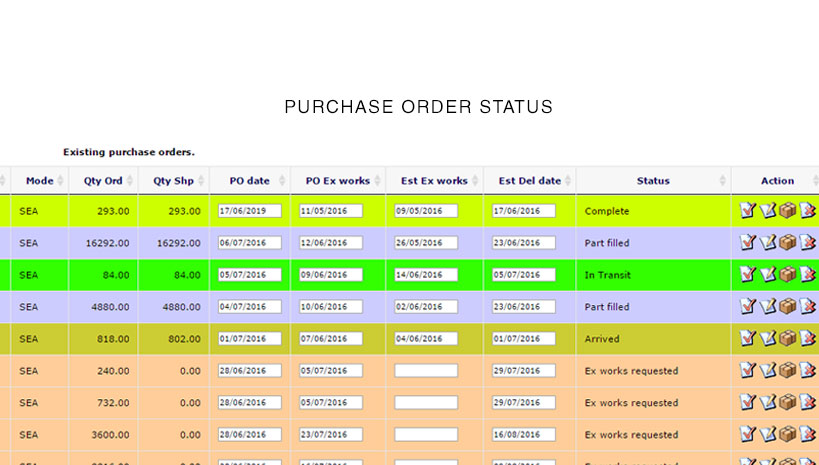The width and height of the screenshot is (819, 465).
Task: Sort the table by the Status column
Action: (653, 181)
